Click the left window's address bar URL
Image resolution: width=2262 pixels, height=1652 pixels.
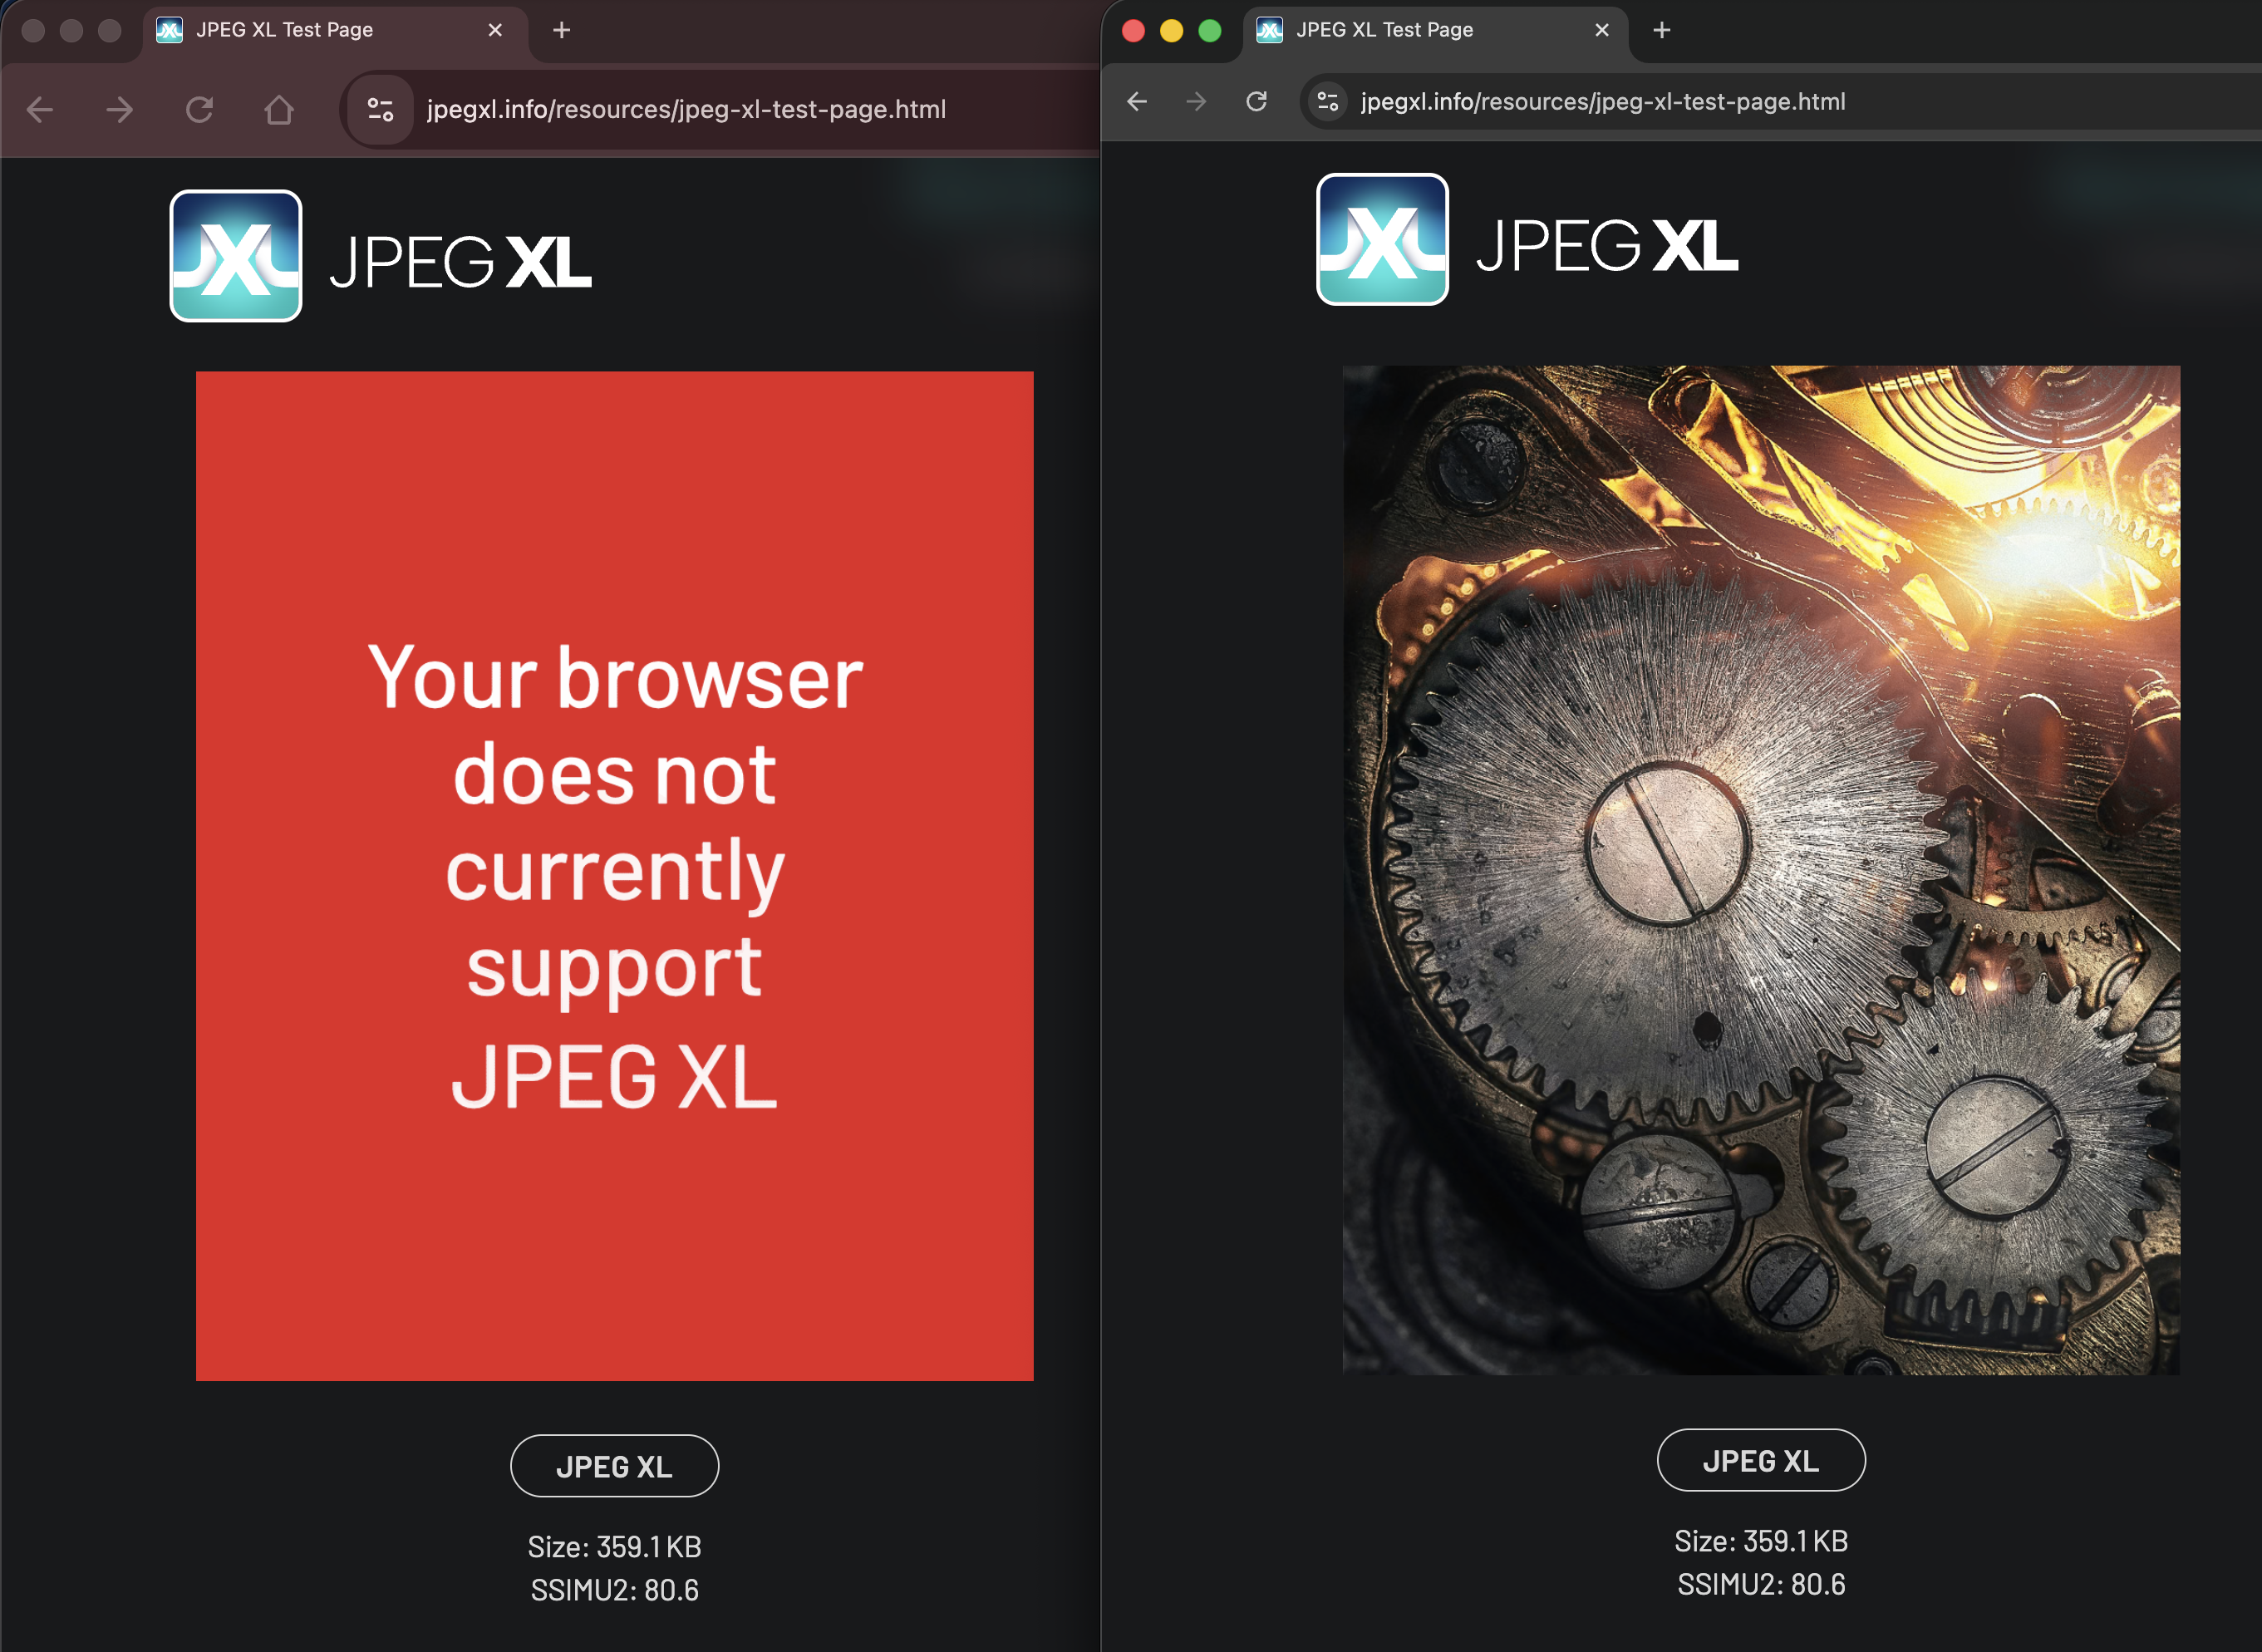click(x=686, y=109)
